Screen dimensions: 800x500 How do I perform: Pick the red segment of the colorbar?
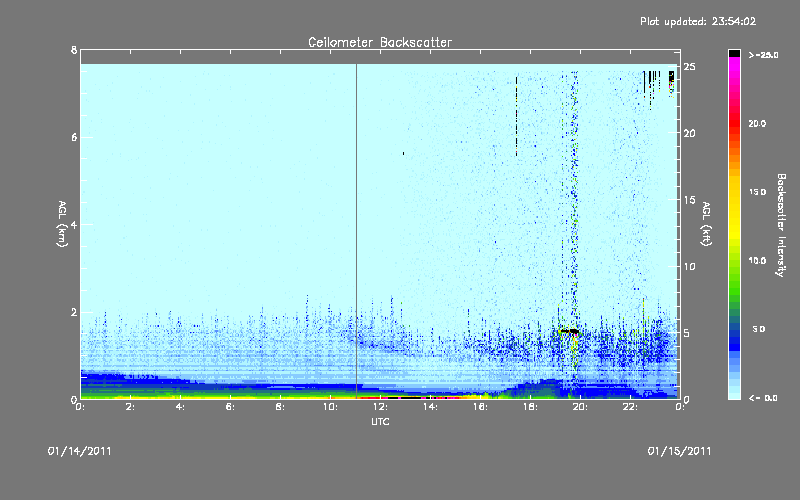tap(734, 125)
